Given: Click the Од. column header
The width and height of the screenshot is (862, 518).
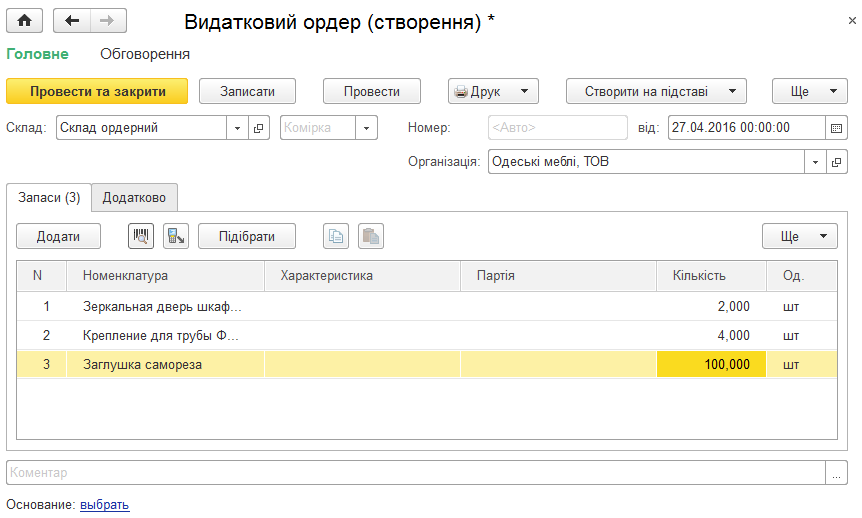Looking at the screenshot, I should pyautogui.click(x=802, y=275).
